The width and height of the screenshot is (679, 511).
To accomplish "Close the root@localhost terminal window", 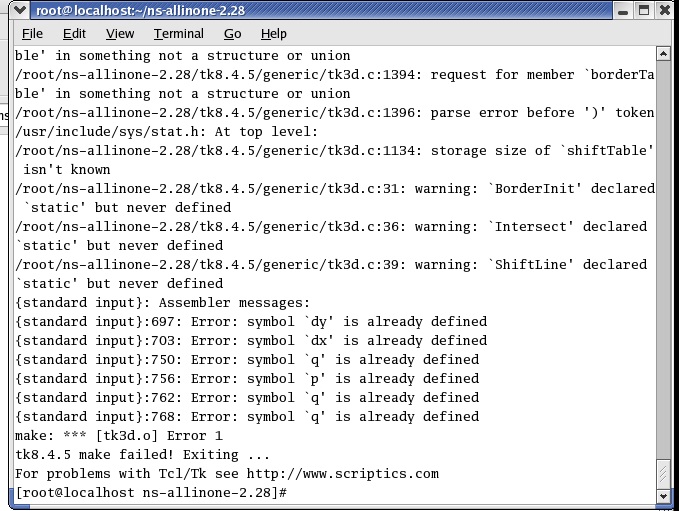I will point(664,10).
